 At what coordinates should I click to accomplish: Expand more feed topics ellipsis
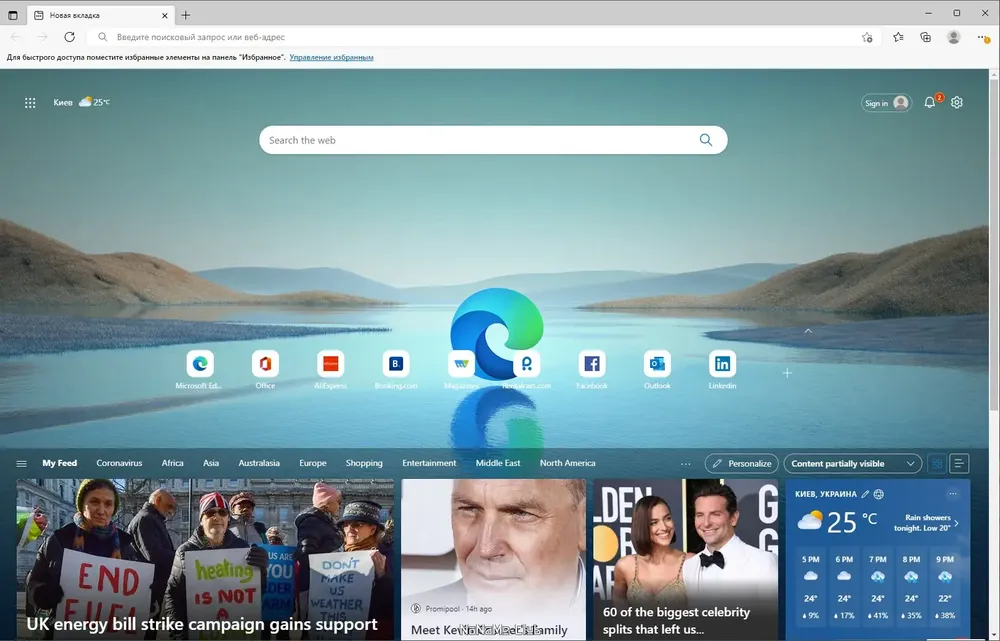click(685, 464)
